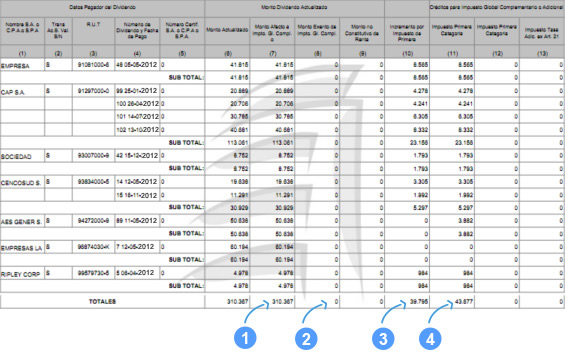Click the R.U.T cell 91081000-6
Screen dimensions: 565x360
click(x=94, y=65)
